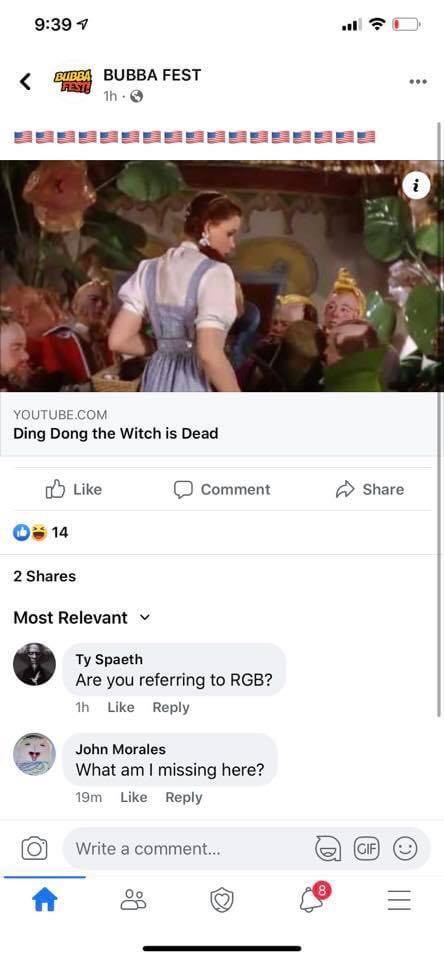This screenshot has height=960, width=444.
Task: Open the three-dot post options menu
Action: click(x=418, y=81)
